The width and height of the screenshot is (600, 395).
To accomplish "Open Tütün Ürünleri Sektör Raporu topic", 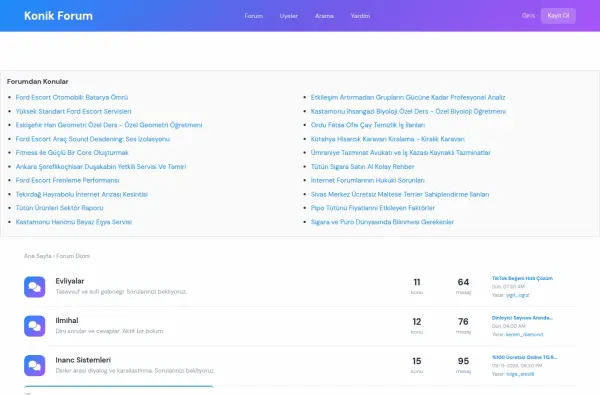I will (x=59, y=208).
